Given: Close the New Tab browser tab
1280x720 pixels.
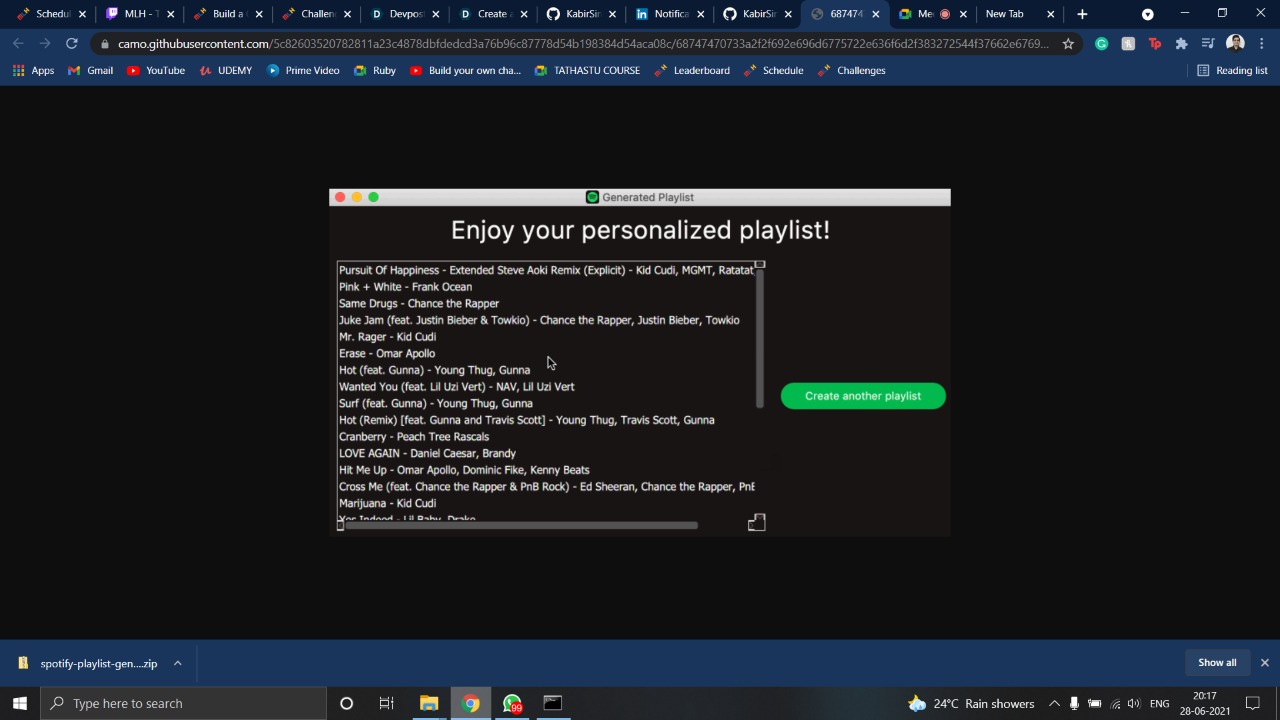Looking at the screenshot, I should coord(1050,14).
